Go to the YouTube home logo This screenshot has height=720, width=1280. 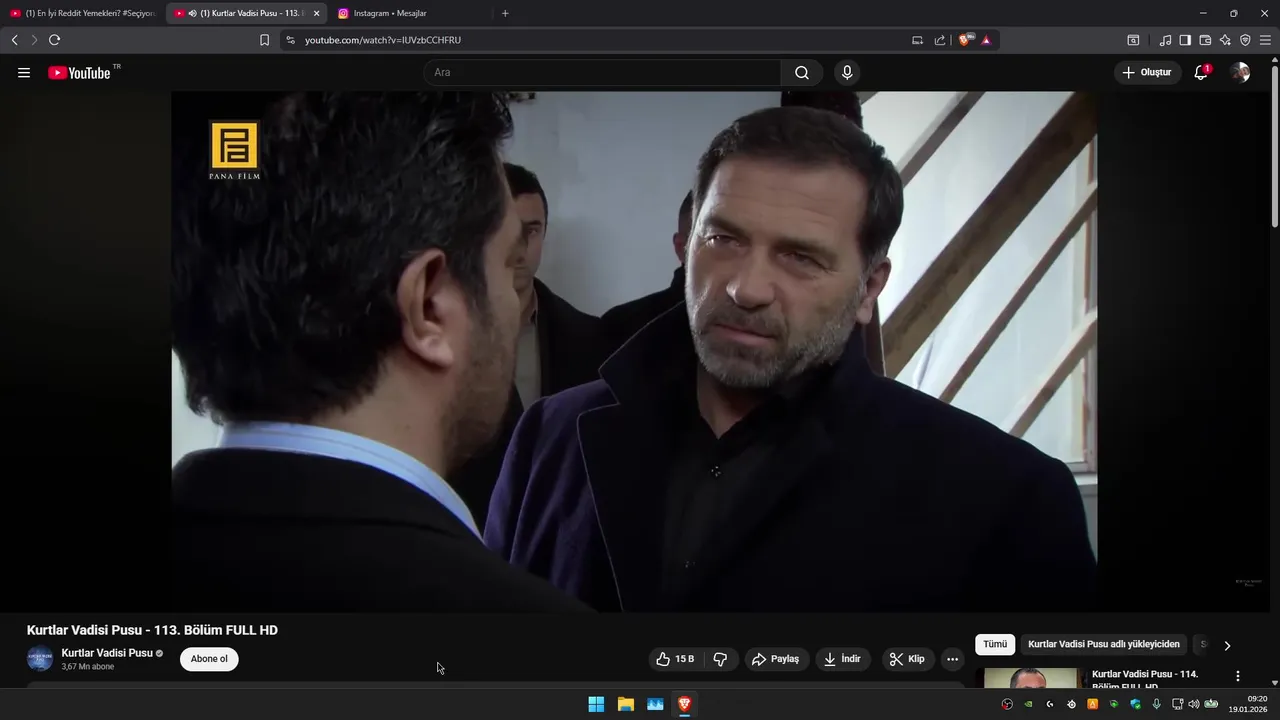click(79, 72)
